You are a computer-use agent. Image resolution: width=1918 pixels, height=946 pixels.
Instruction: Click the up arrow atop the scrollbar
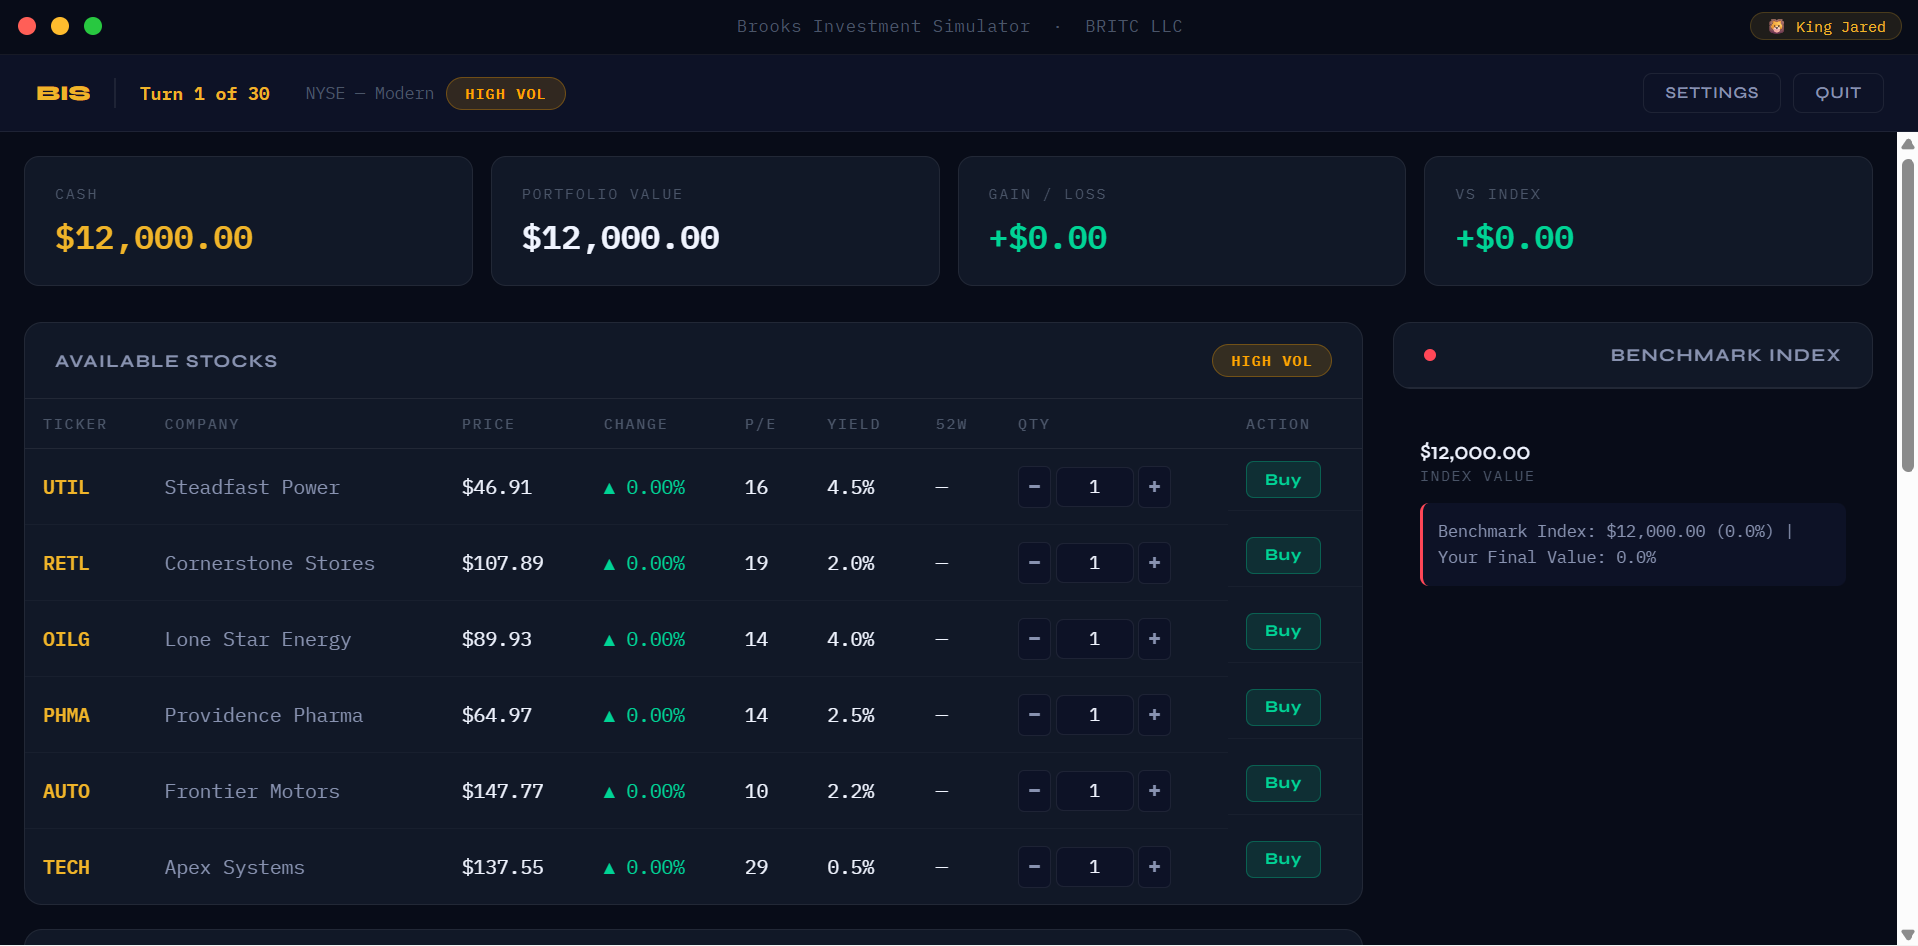point(1906,143)
